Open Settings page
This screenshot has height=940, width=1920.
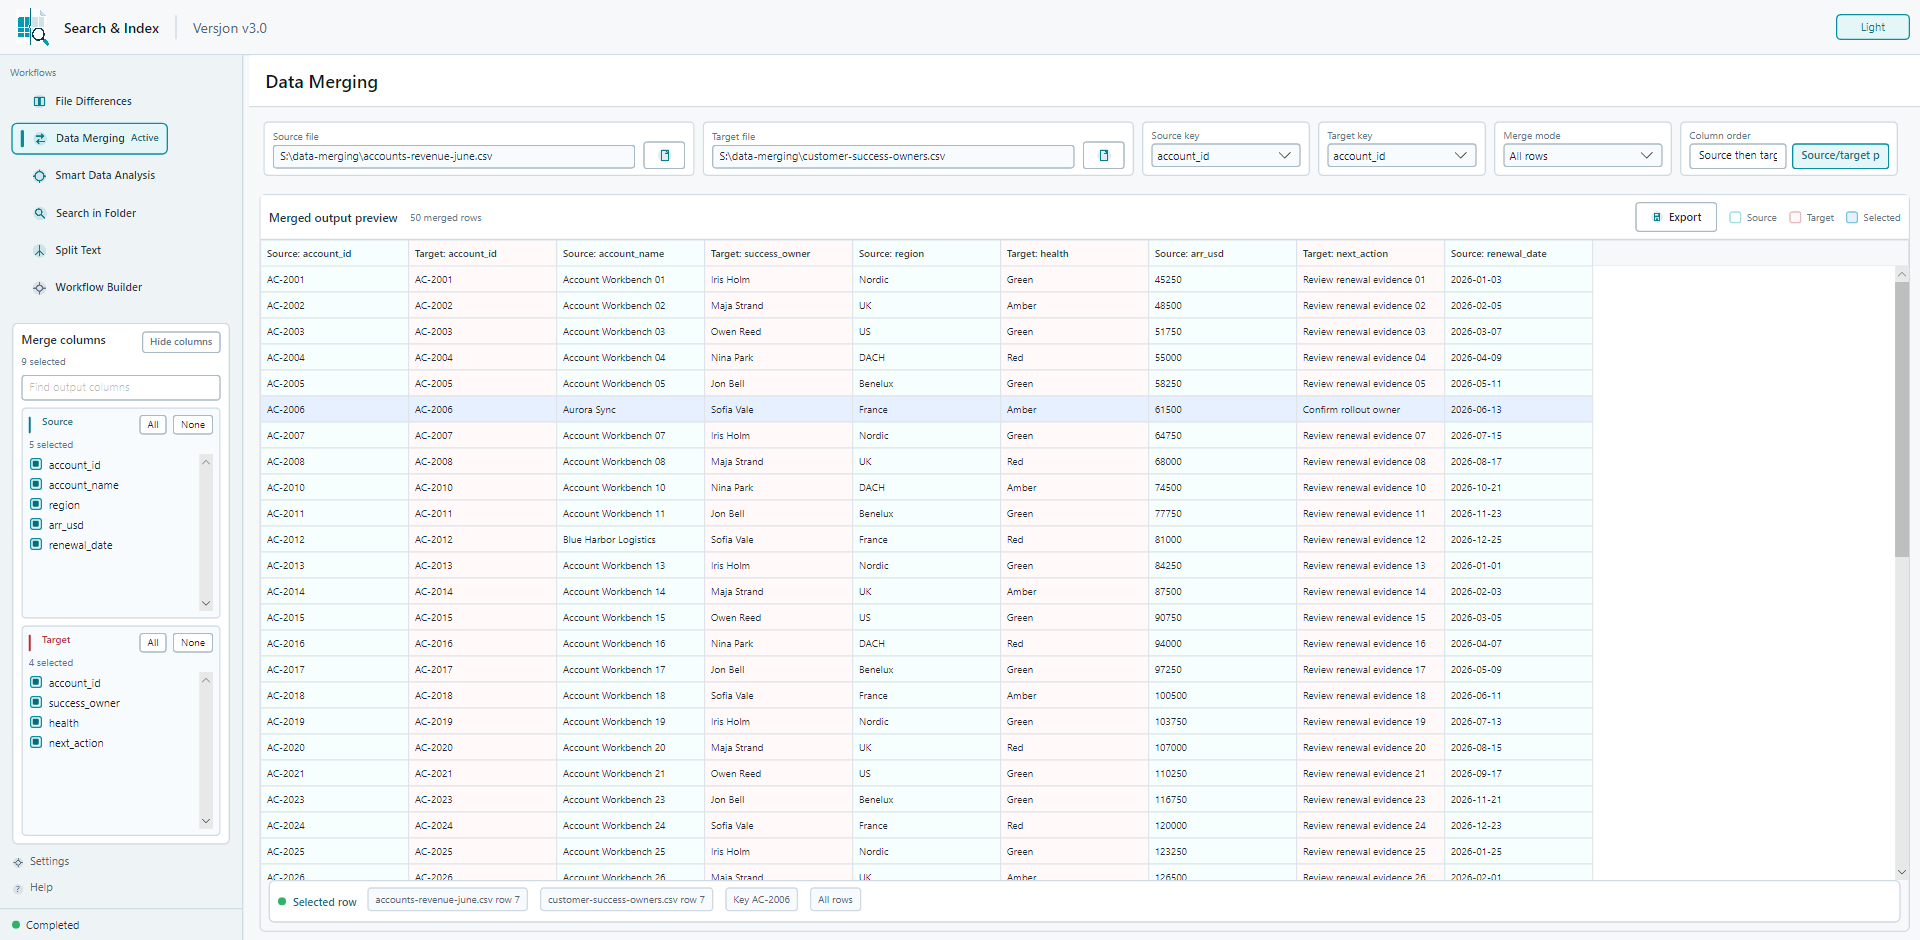(49, 862)
